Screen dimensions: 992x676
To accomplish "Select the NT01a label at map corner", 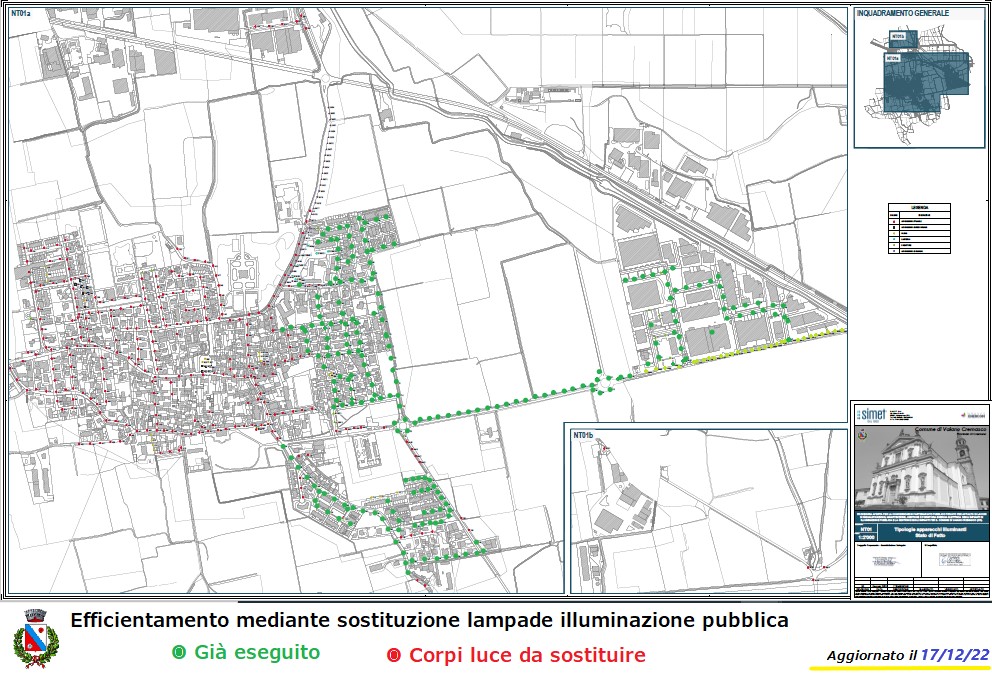I will tap(22, 15).
